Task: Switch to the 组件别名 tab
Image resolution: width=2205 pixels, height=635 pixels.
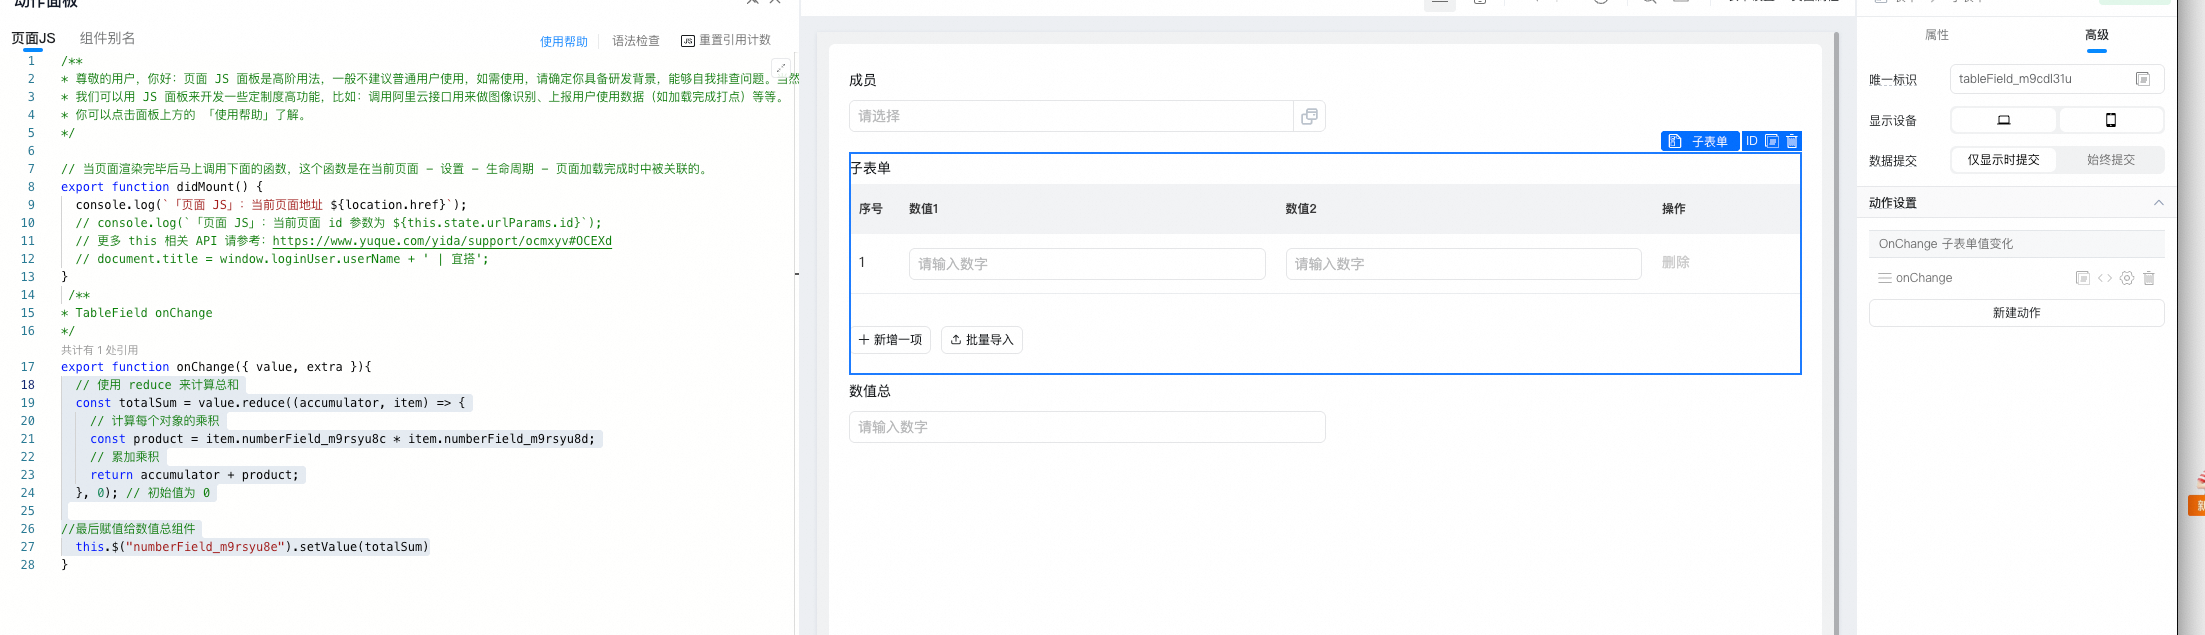Action: 107,38
